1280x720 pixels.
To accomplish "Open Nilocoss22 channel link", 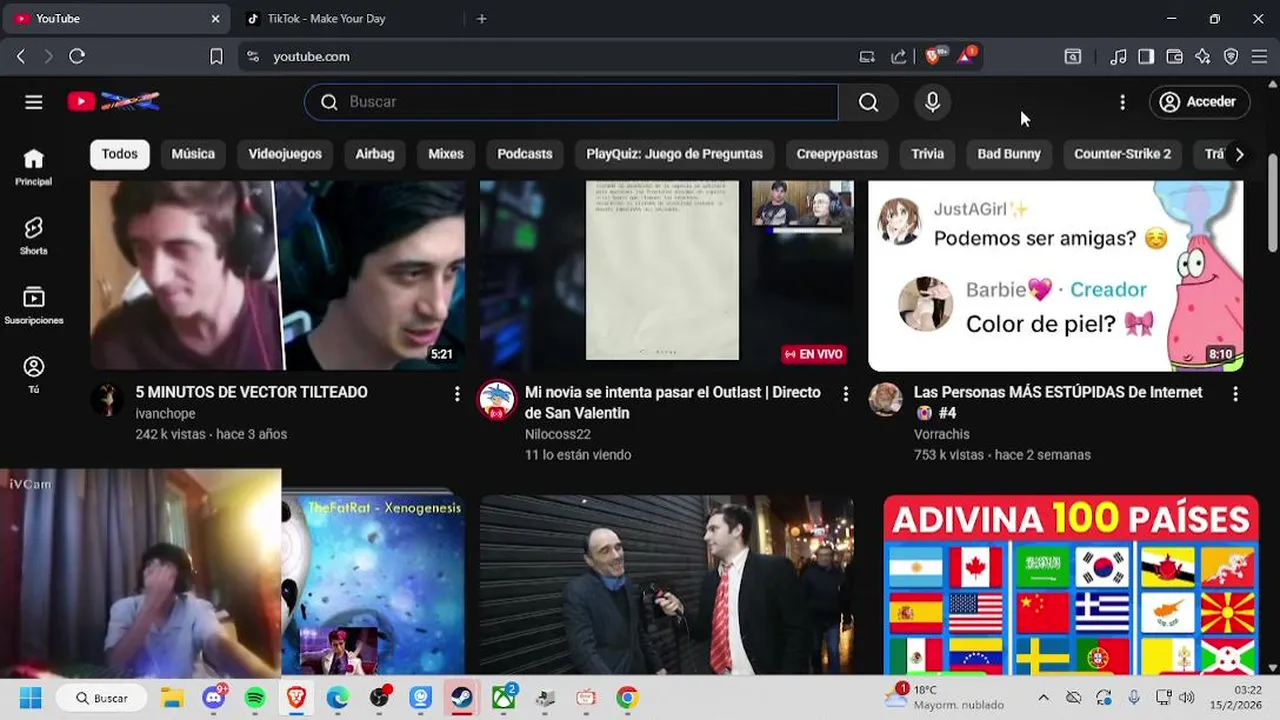I will pyautogui.click(x=558, y=435).
